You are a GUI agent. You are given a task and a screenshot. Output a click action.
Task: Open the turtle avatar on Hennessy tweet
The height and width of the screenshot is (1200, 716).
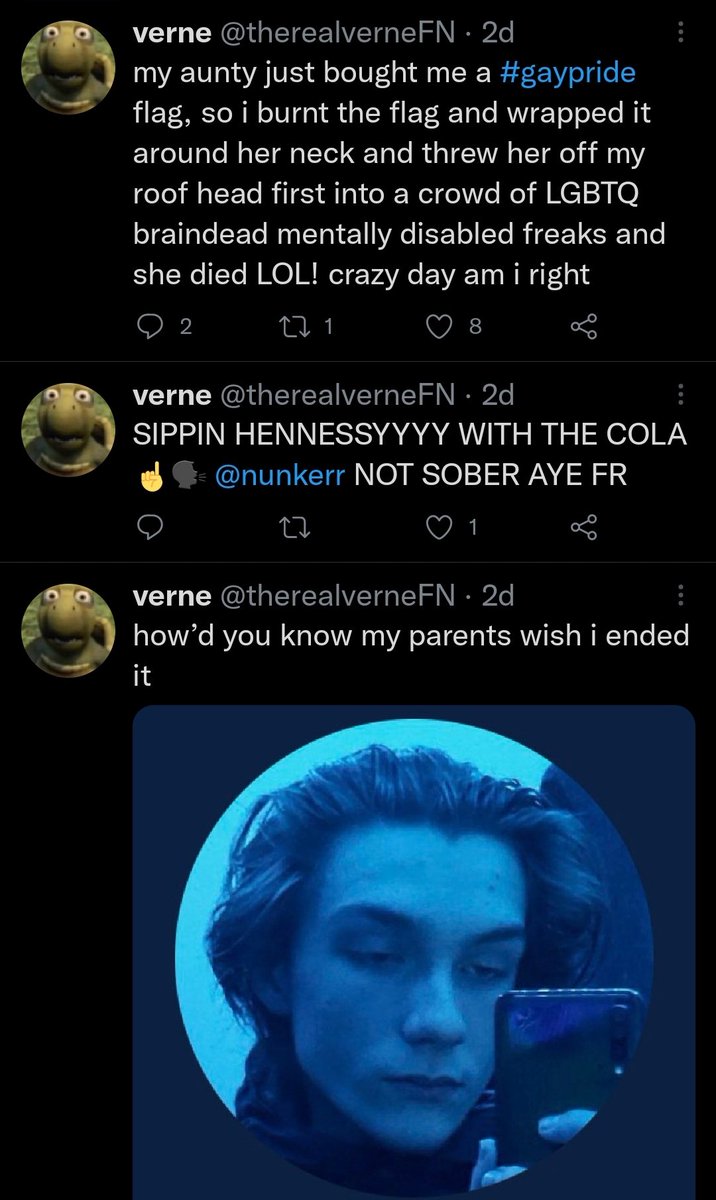[67, 427]
